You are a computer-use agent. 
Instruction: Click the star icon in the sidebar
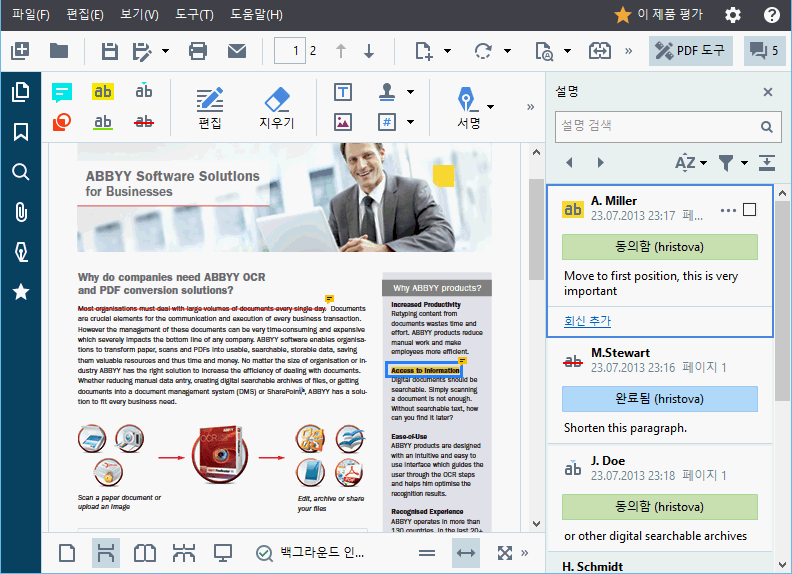(x=21, y=292)
